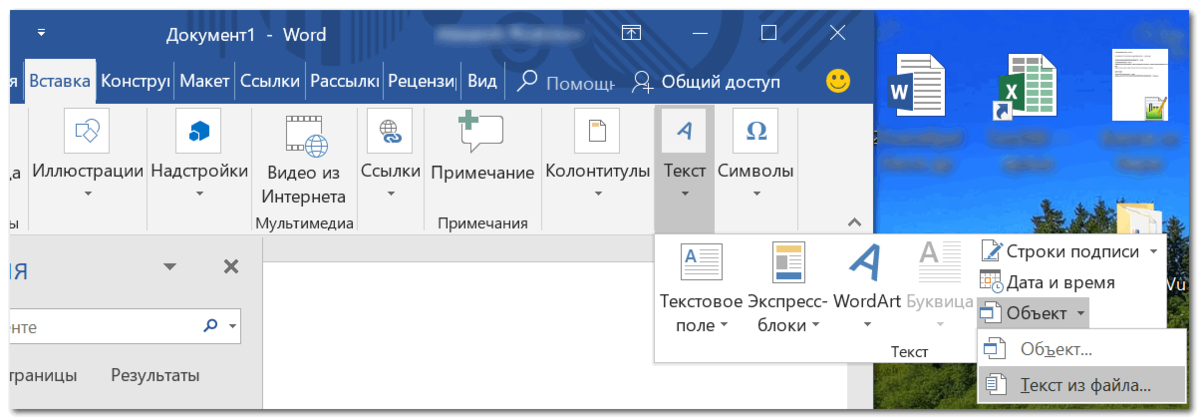This screenshot has height=420, width=1200.
Task: Open navigation pane options dropdown arrow
Action: coord(170,267)
